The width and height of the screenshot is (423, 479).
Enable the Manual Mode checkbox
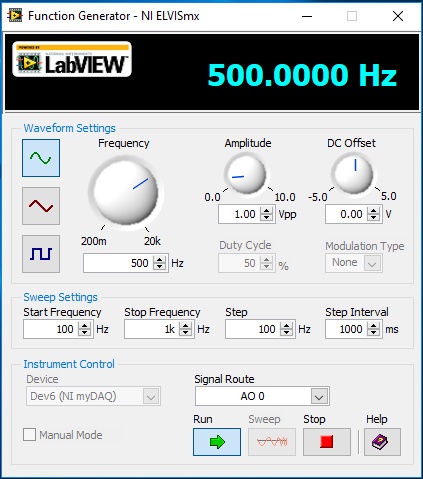(x=29, y=435)
